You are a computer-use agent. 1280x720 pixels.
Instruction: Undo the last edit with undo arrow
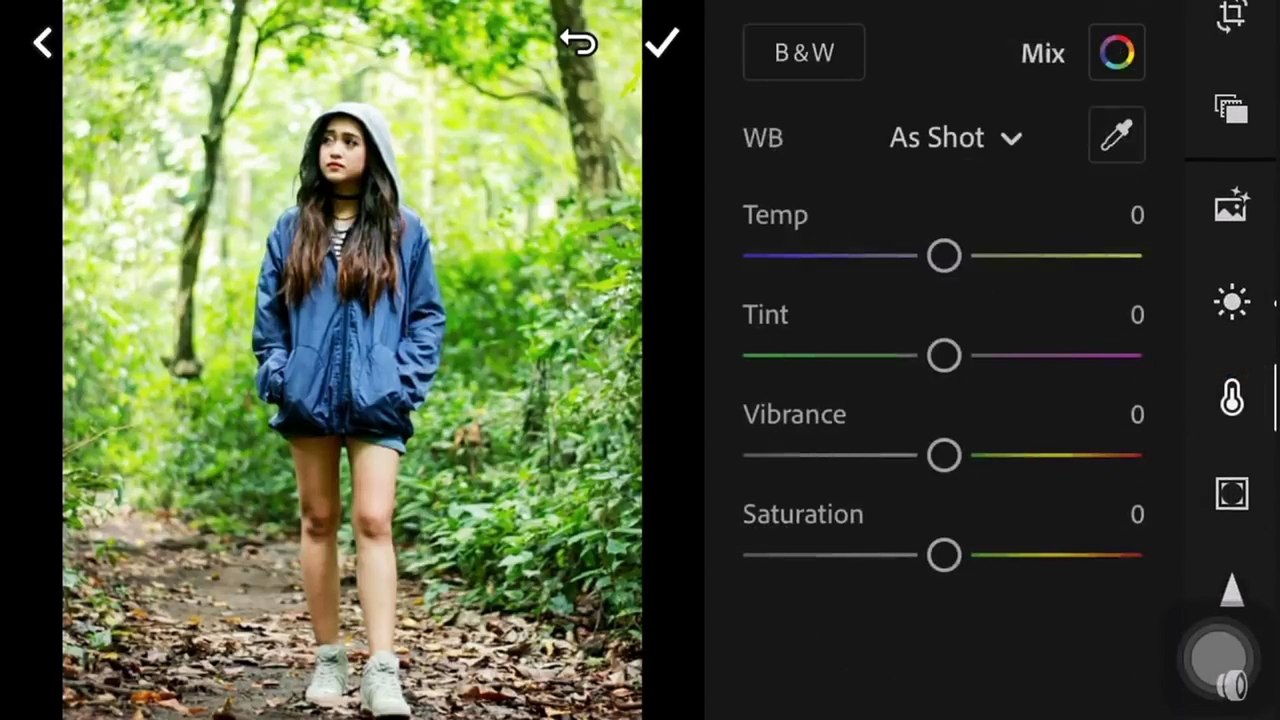pos(578,42)
